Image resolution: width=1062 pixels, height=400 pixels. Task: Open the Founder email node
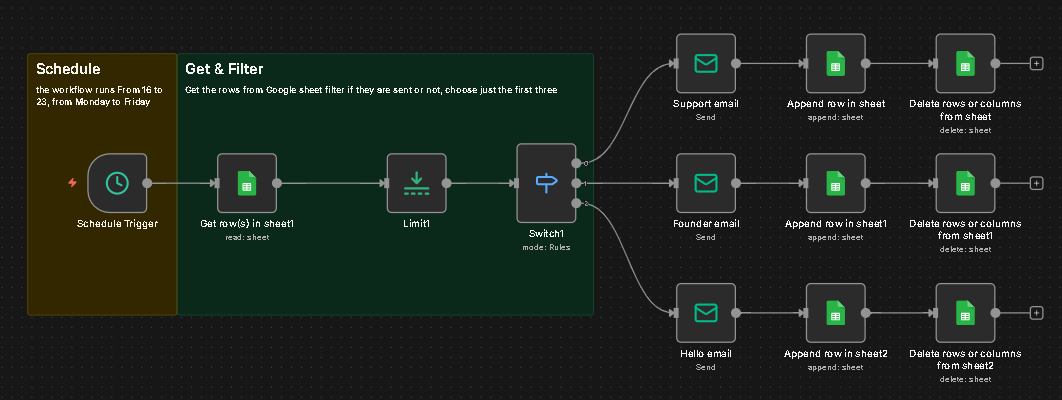[706, 183]
